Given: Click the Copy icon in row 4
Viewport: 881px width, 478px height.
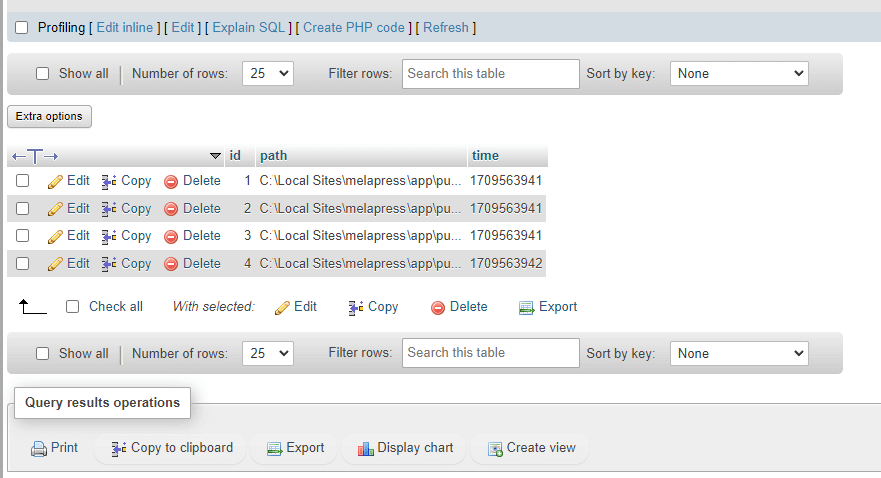Looking at the screenshot, I should [109, 264].
